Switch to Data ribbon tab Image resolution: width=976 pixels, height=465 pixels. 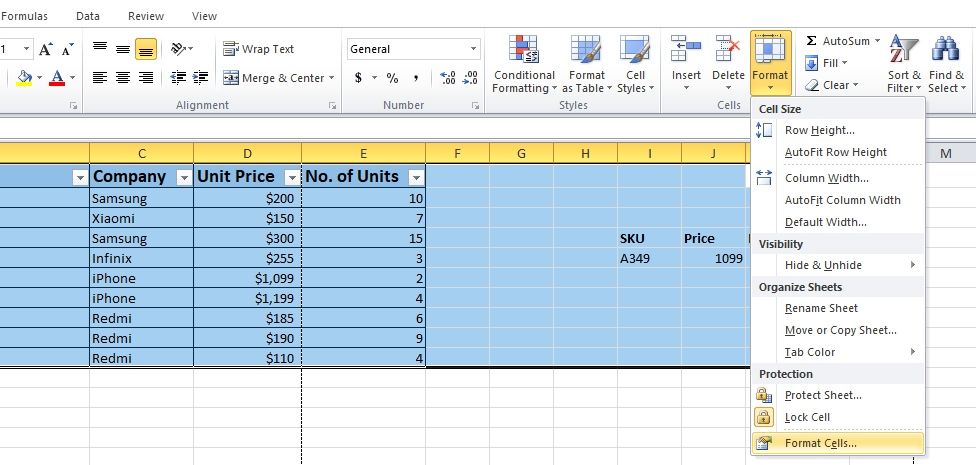click(88, 16)
